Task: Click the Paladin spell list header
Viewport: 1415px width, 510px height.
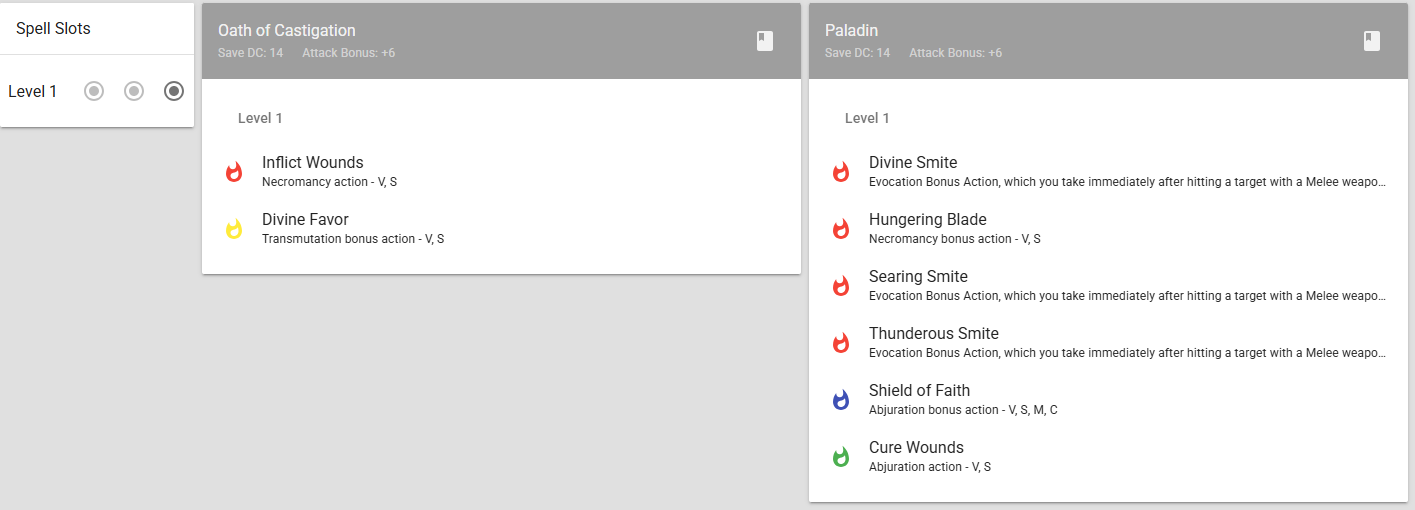Action: pos(1108,41)
